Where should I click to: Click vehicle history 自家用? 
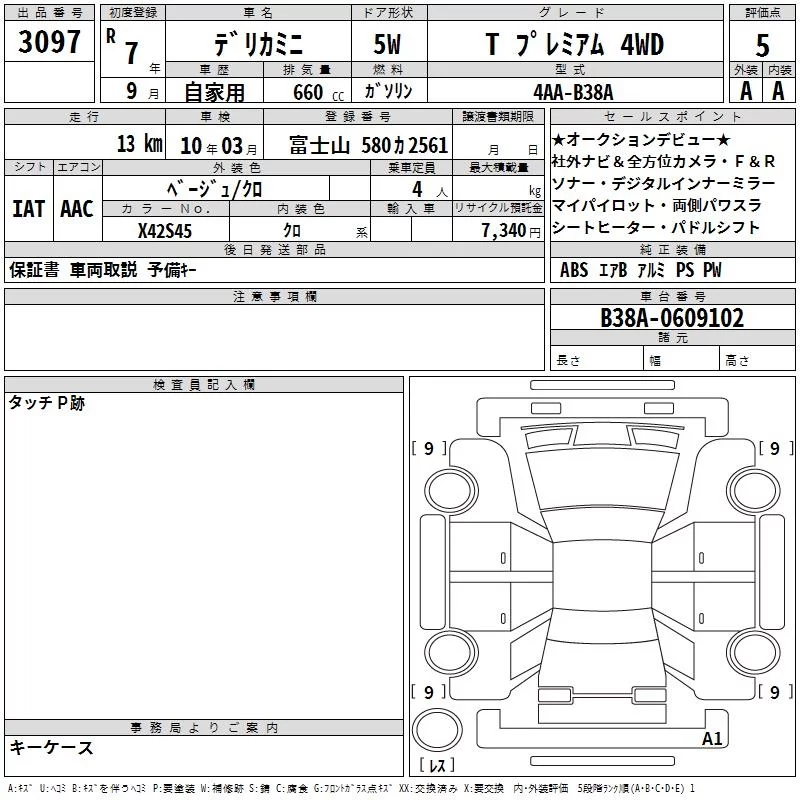click(x=214, y=92)
